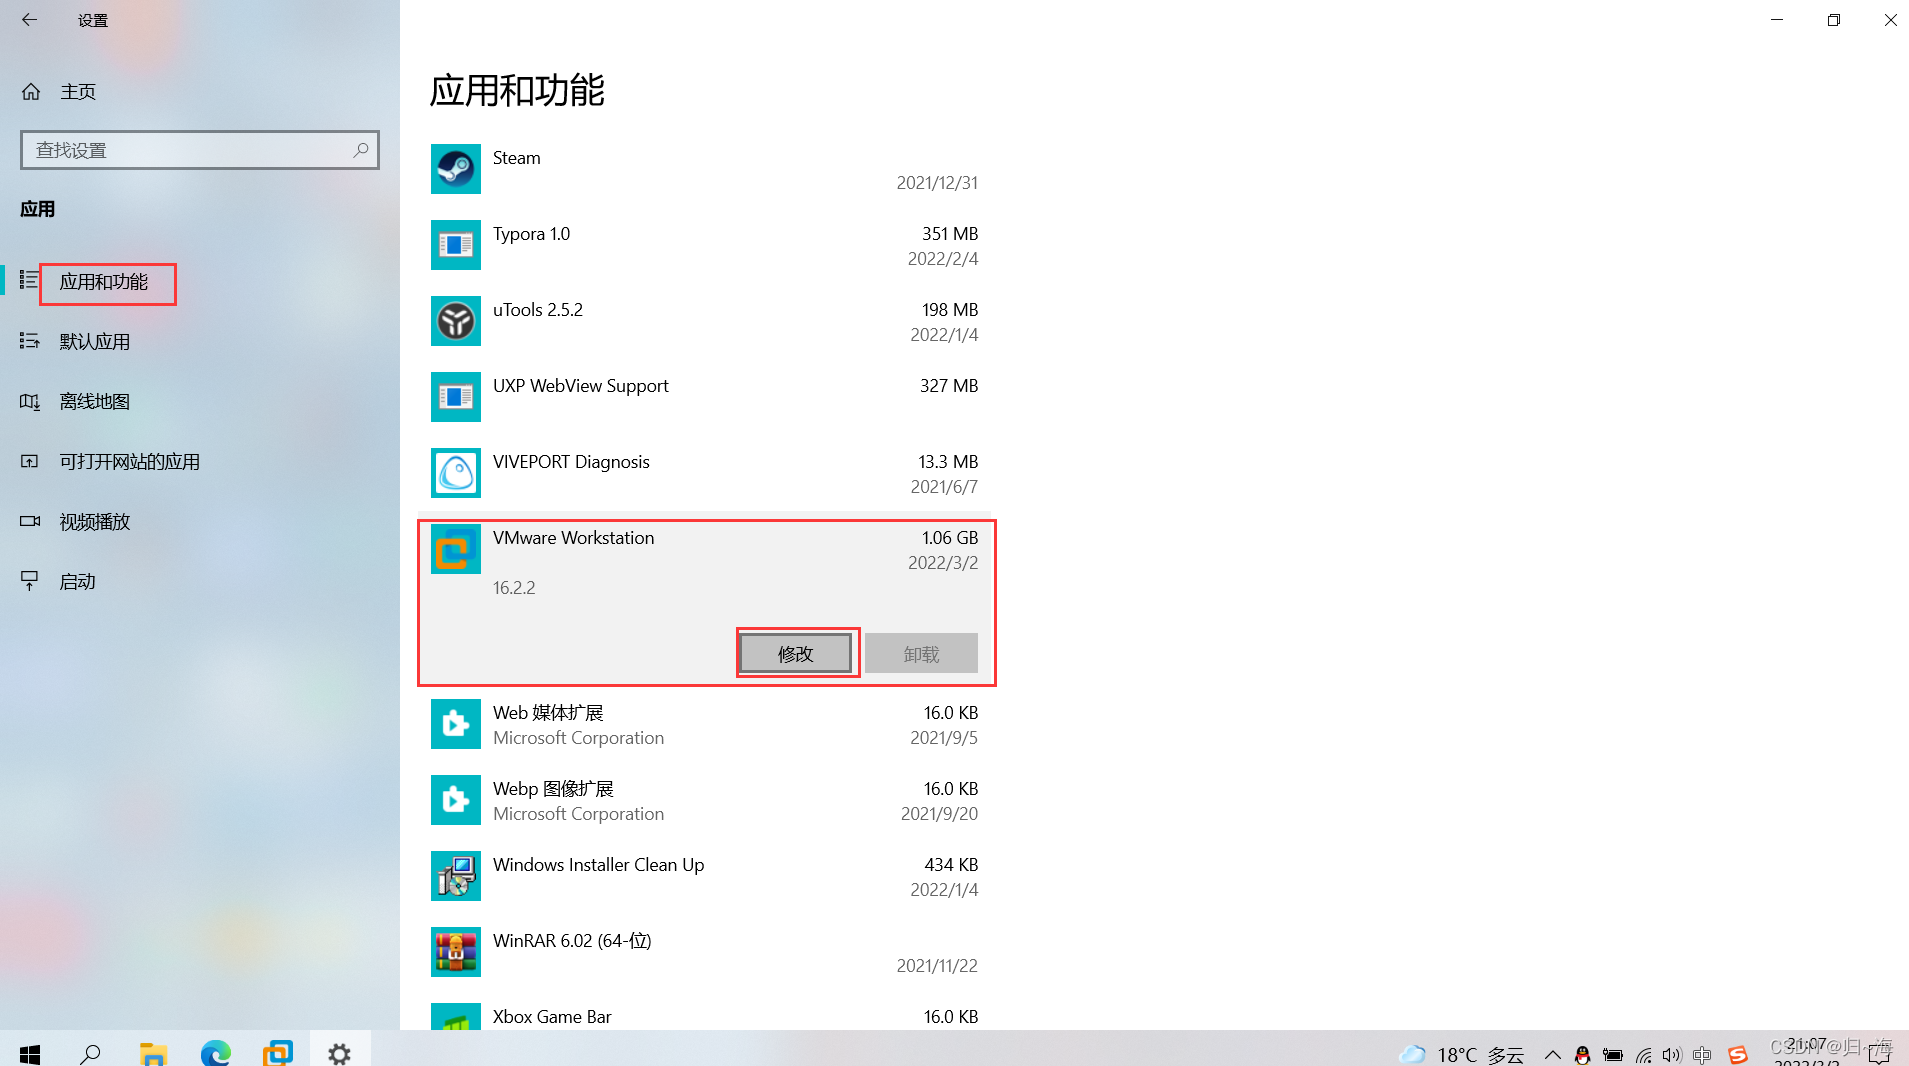This screenshot has height=1066, width=1909.
Task: Click the WinRAR 6.02 icon
Action: [456, 952]
